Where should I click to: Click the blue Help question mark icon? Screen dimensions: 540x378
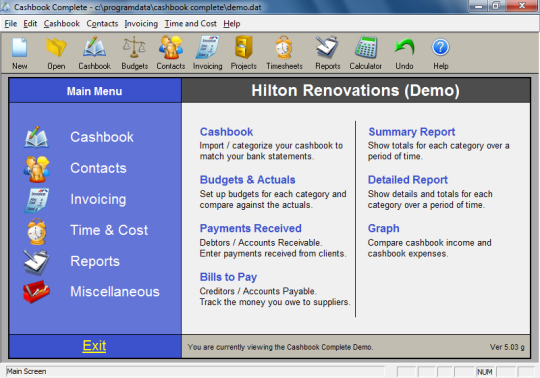point(440,48)
